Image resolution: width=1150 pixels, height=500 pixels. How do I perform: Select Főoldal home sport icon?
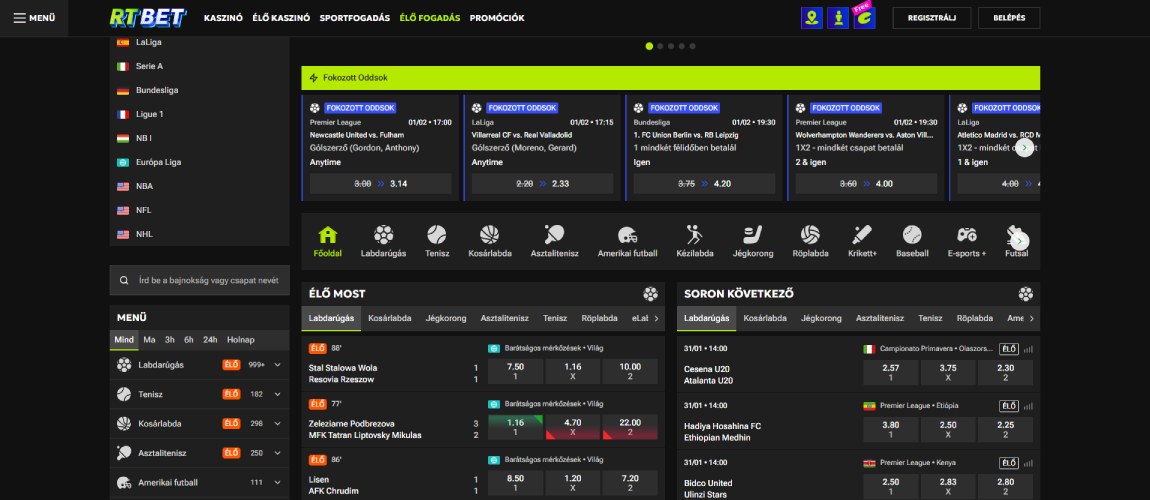[327, 241]
